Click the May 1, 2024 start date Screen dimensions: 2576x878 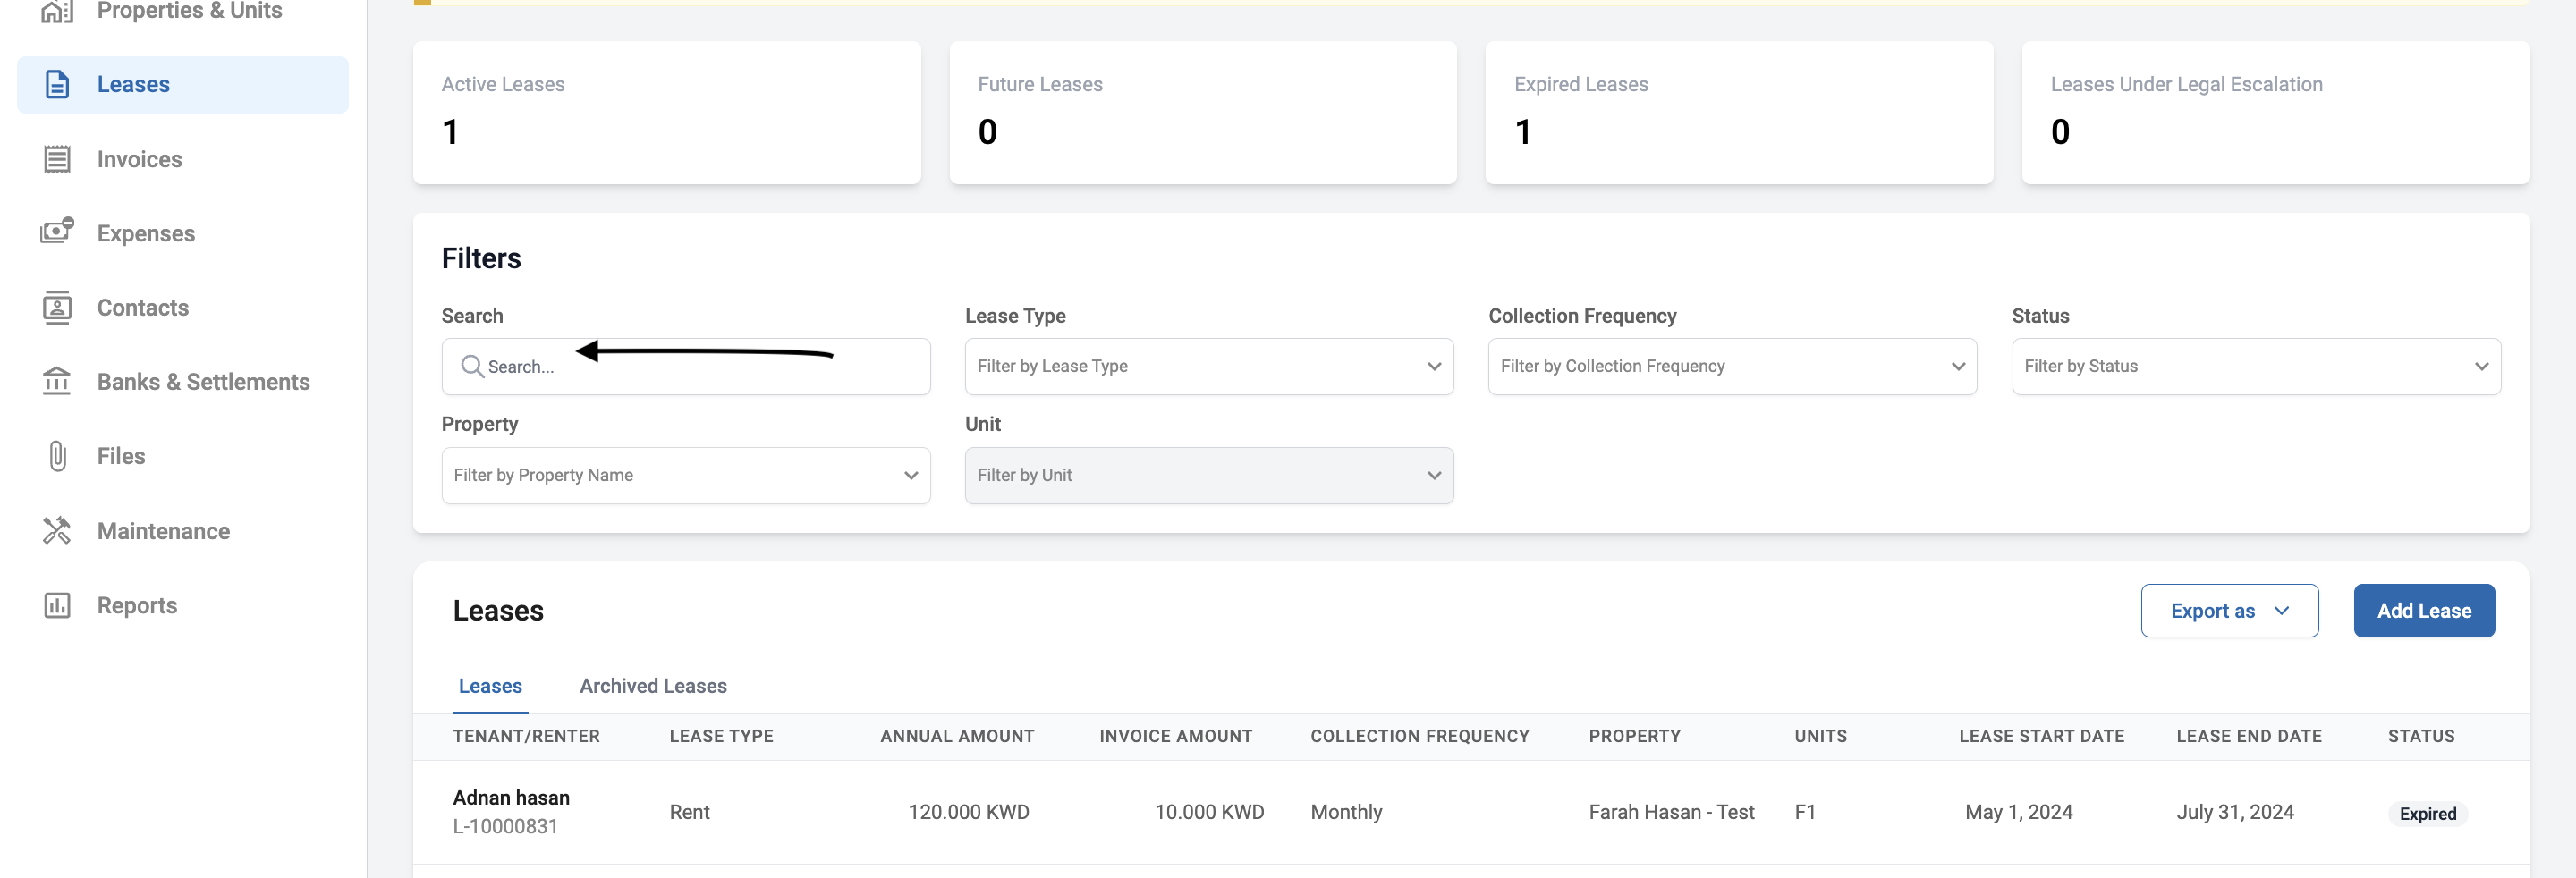coord(2018,812)
